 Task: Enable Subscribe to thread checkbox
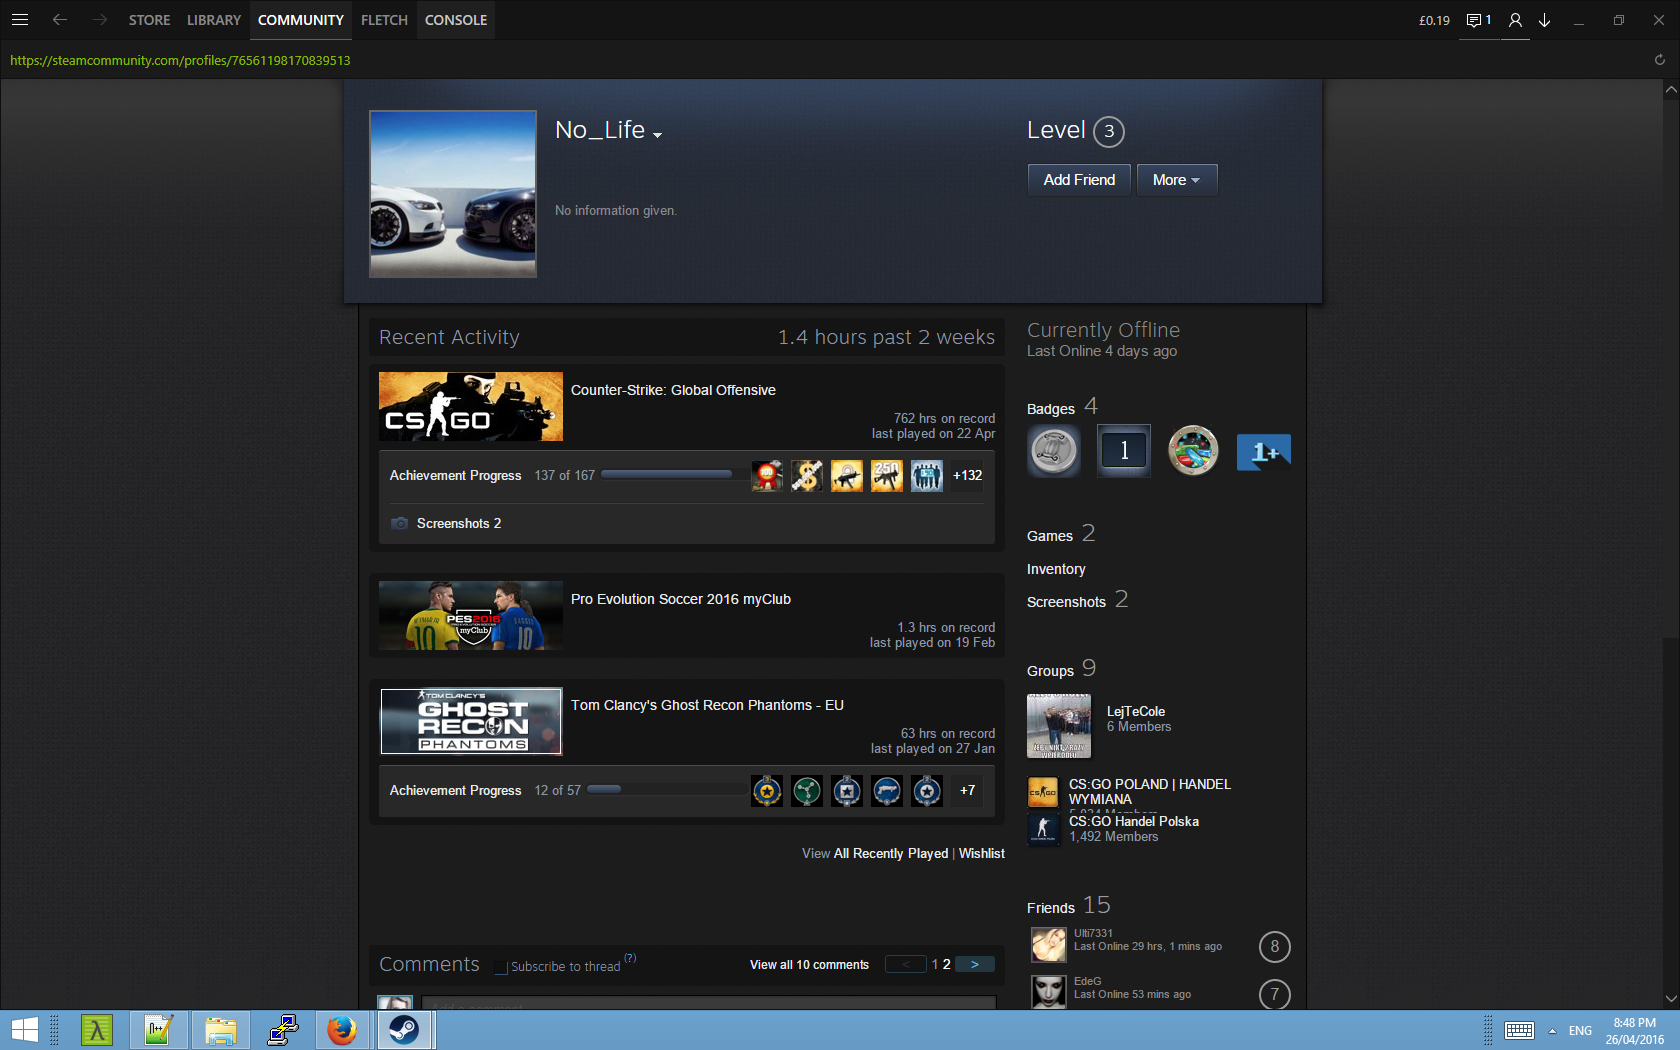click(502, 967)
